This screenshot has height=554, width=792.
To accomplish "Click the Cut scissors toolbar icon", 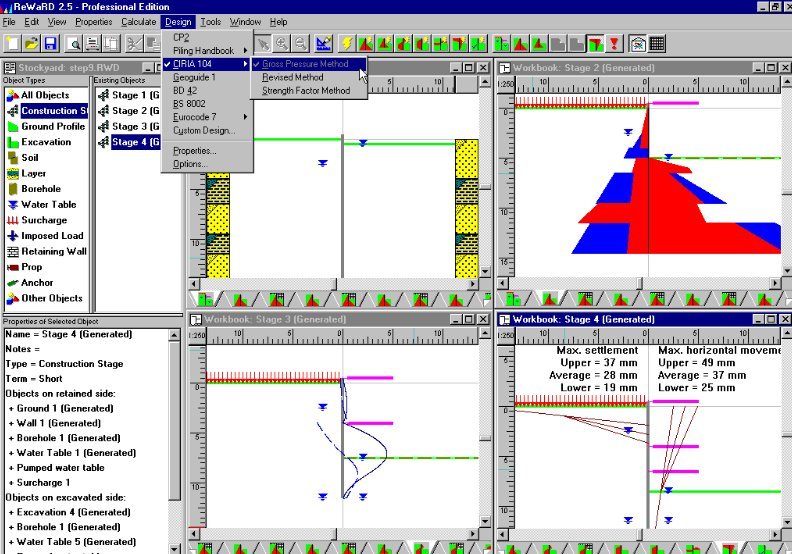I will (x=134, y=44).
